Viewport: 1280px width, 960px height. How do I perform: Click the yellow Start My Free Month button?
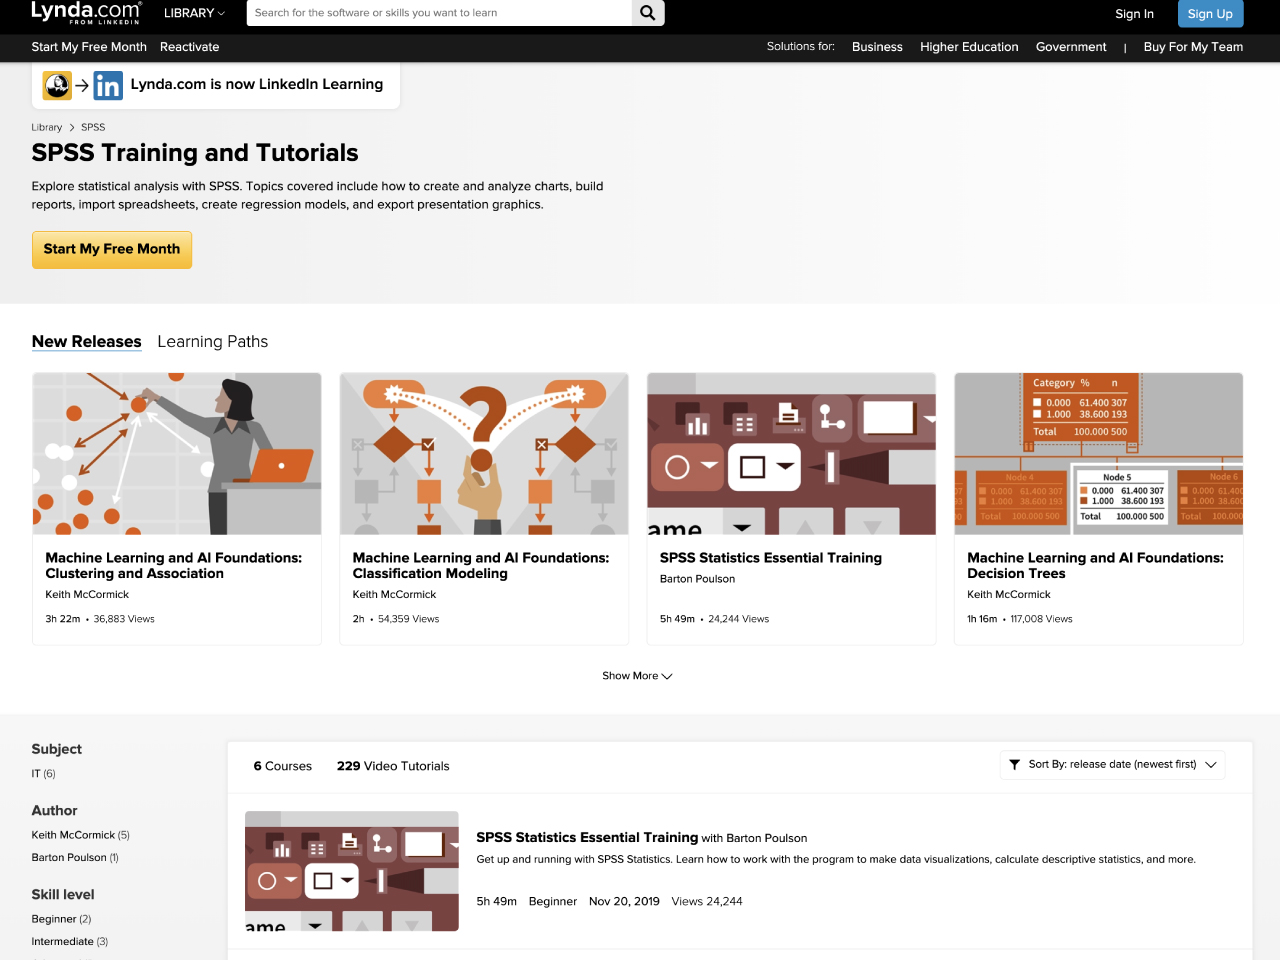[112, 250]
